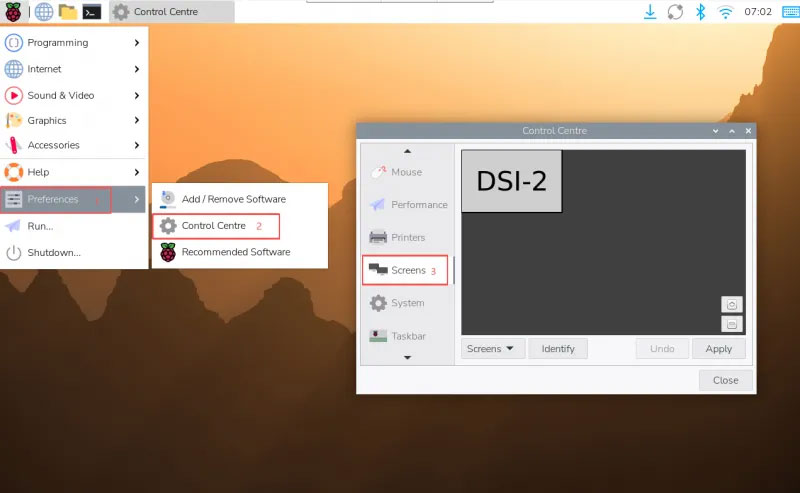Click the download updates tray icon

(650, 12)
